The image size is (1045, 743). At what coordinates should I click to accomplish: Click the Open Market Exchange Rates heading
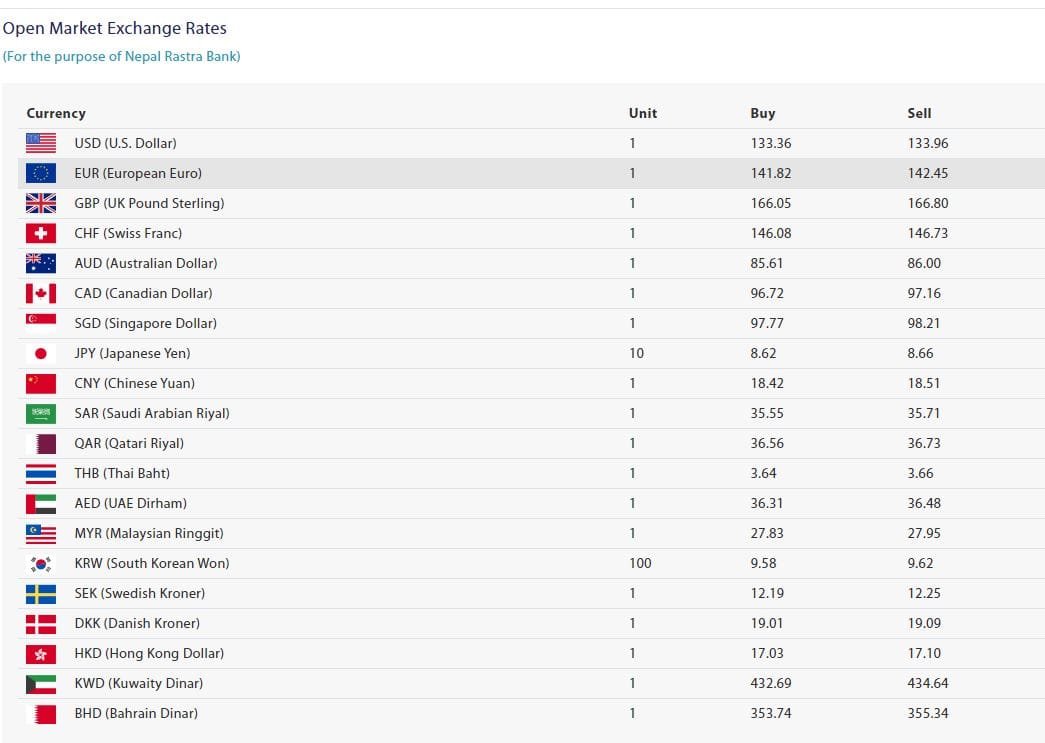tap(114, 28)
